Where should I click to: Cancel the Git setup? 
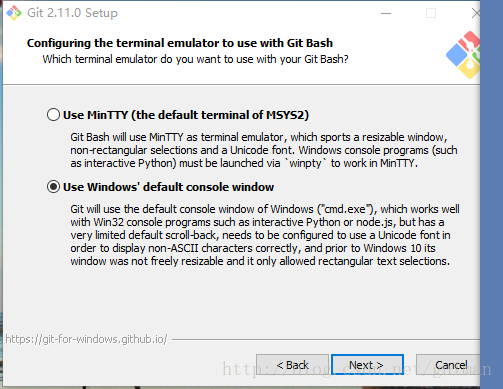point(448,365)
